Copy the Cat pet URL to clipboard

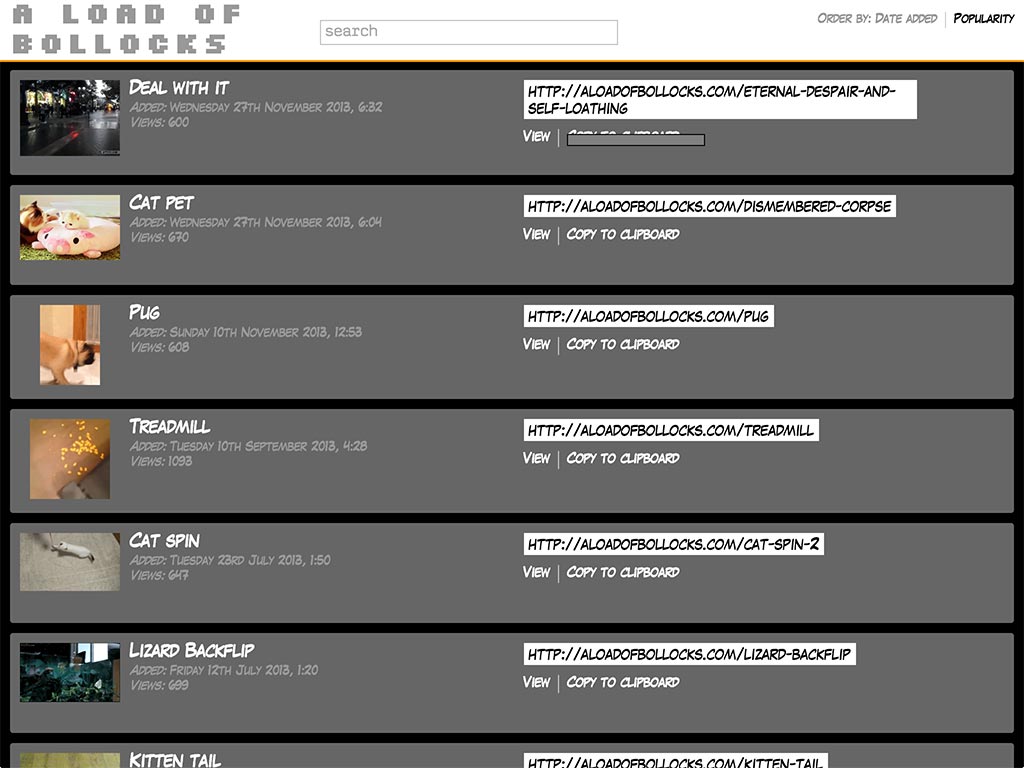pyautogui.click(x=623, y=234)
